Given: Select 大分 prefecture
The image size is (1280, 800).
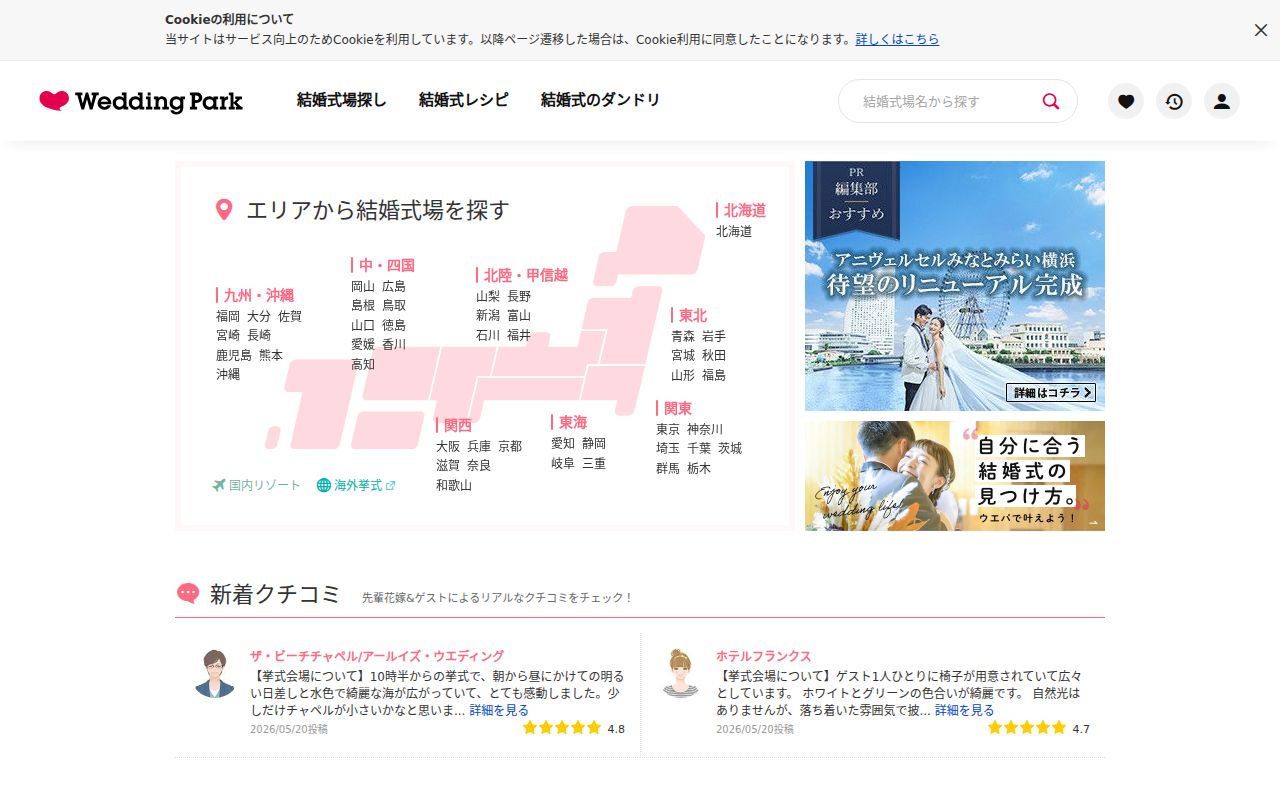Looking at the screenshot, I should click(x=259, y=316).
